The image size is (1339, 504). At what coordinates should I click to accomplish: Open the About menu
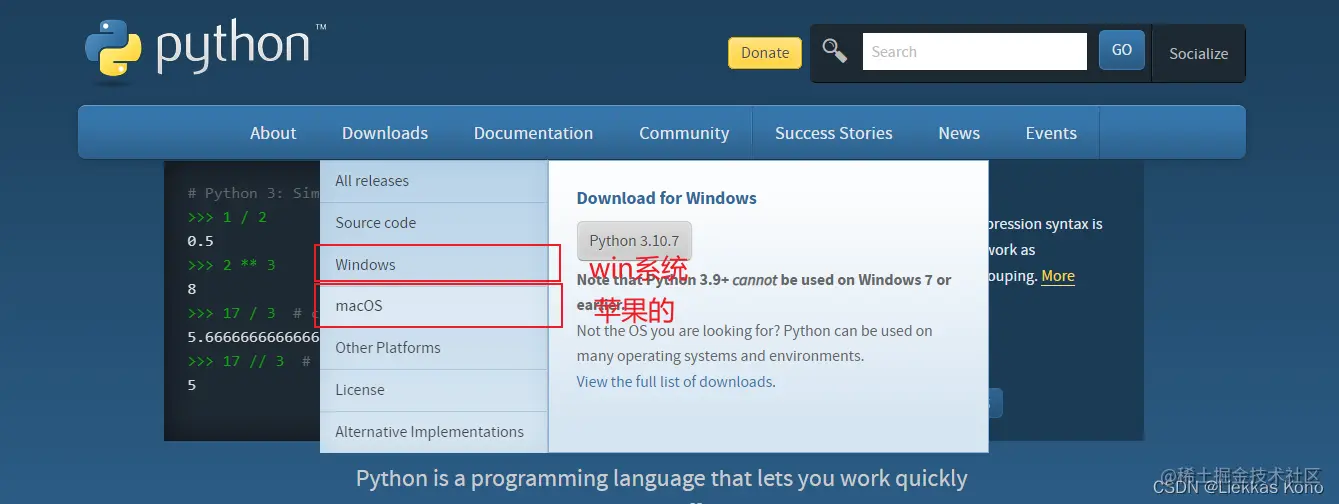[273, 133]
